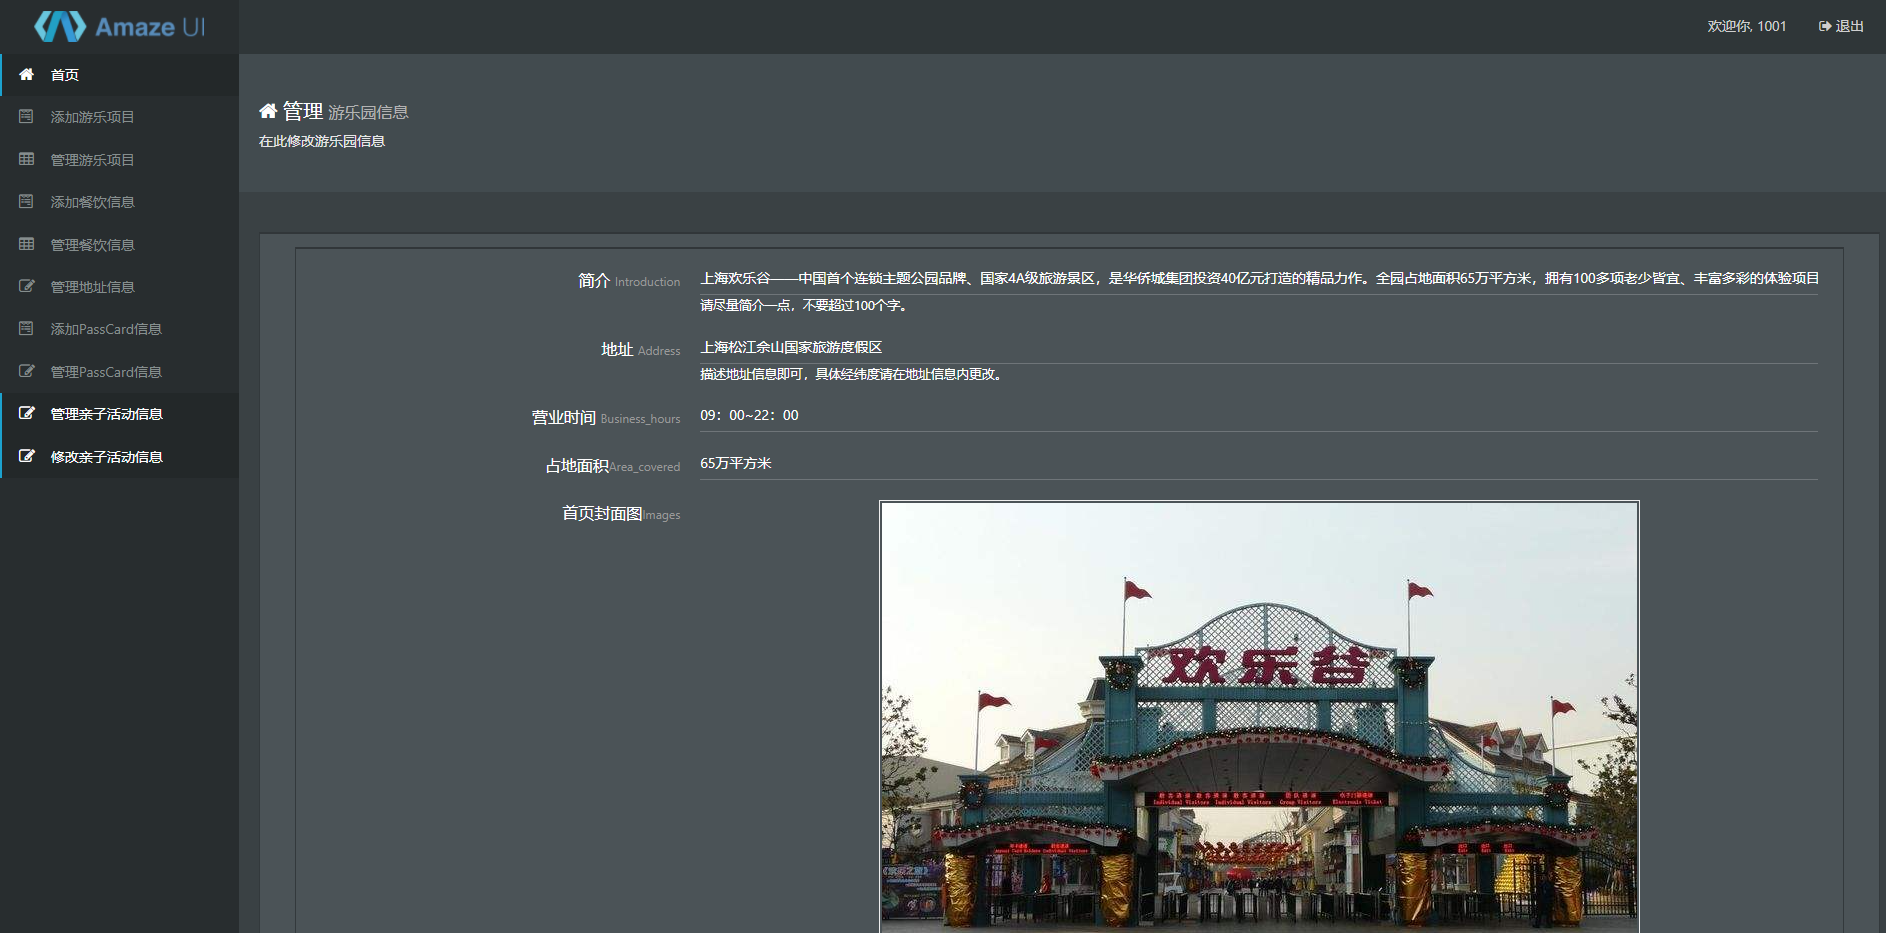
Task: Select 管理PassCard信息 menu entry
Action: point(119,372)
